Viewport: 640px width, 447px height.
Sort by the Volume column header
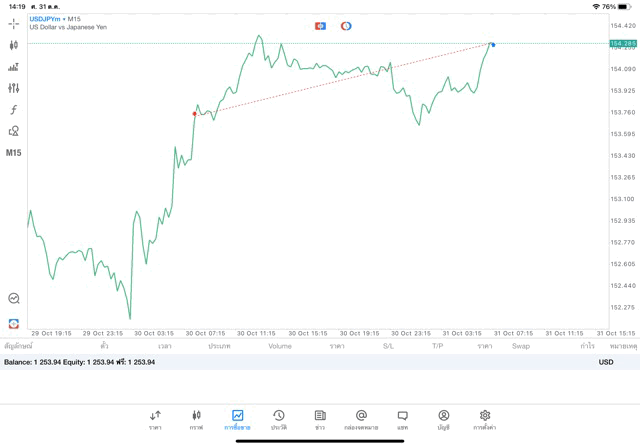[280, 346]
